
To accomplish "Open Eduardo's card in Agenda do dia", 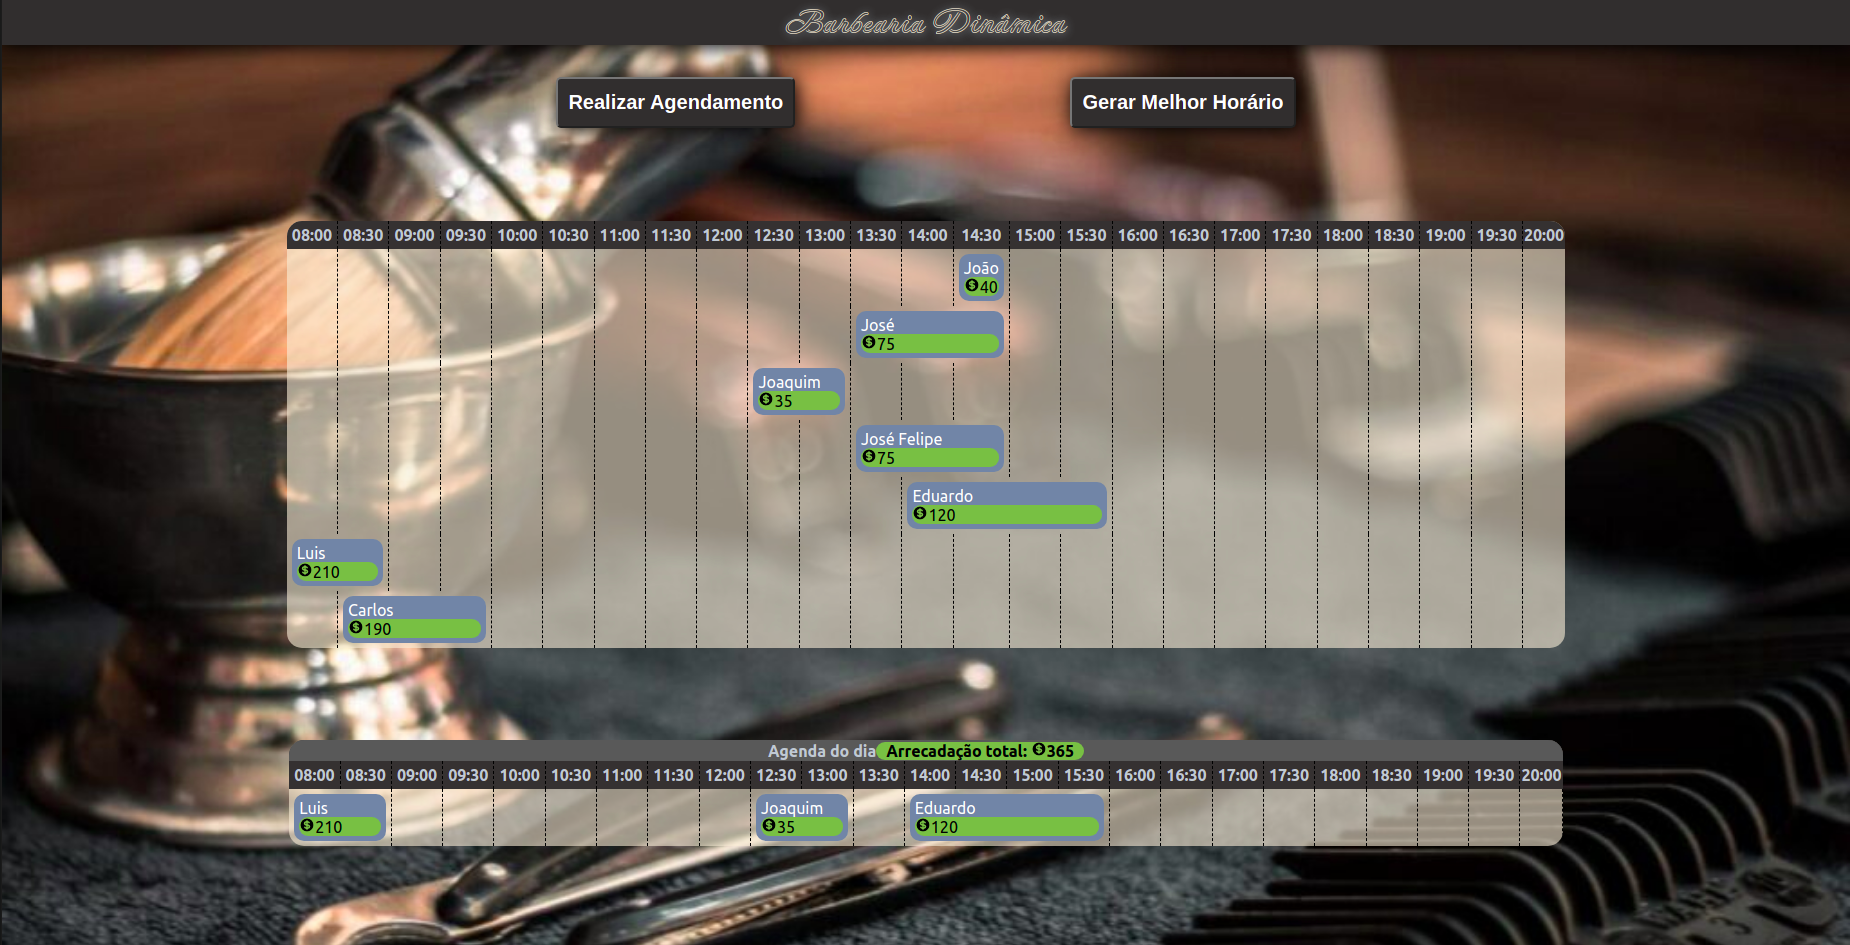I will [x=1007, y=817].
